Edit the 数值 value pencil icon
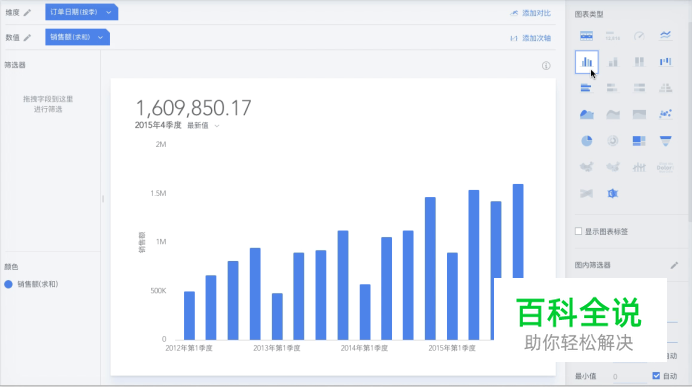 (x=27, y=38)
